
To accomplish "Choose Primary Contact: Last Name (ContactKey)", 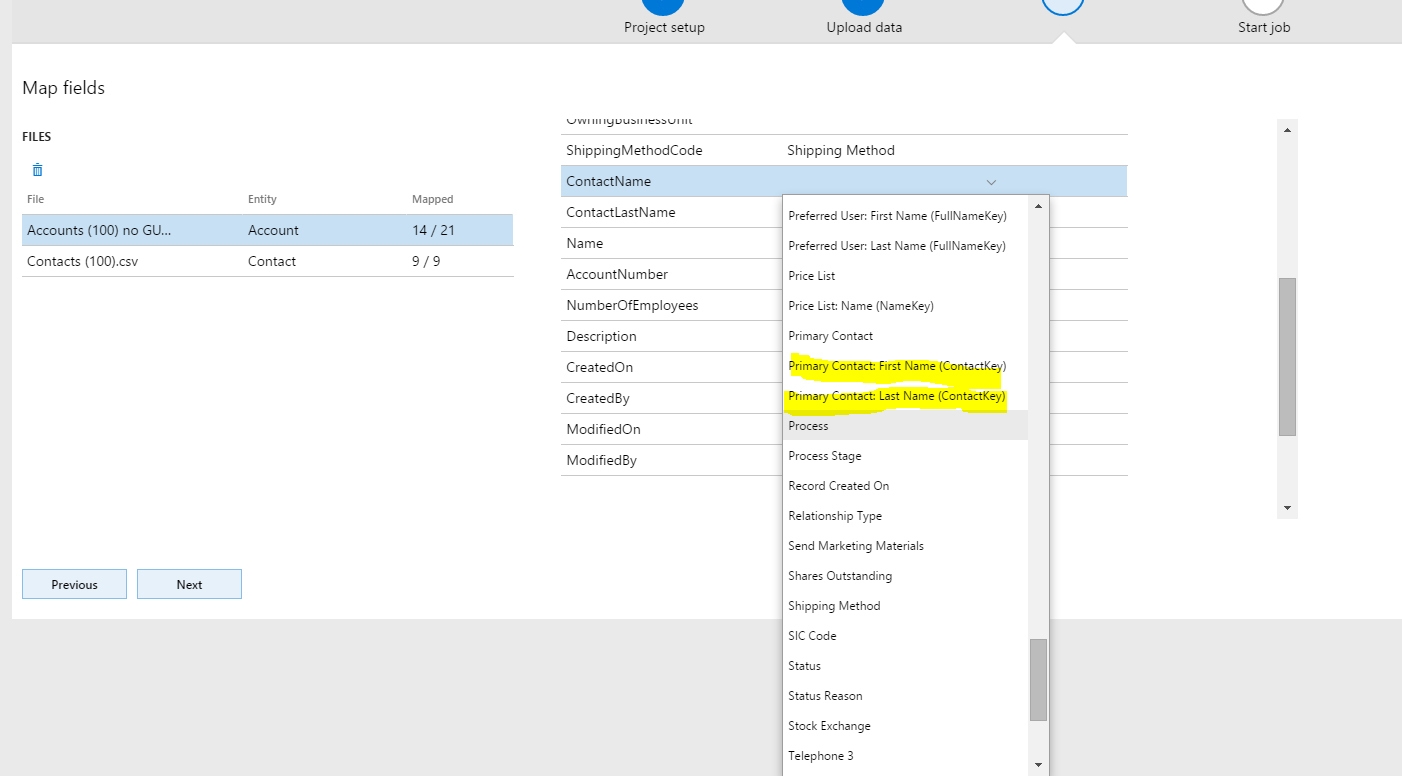I will click(x=896, y=396).
